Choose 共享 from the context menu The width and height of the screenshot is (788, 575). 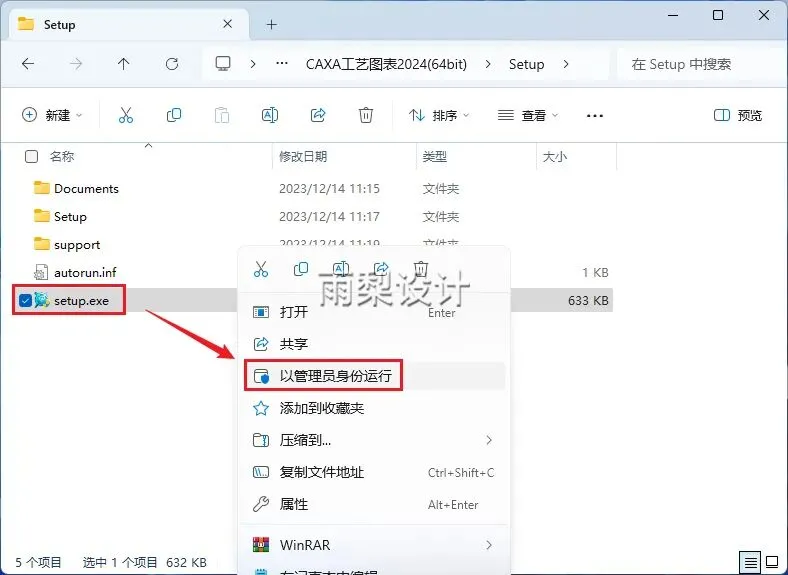pyautogui.click(x=373, y=344)
